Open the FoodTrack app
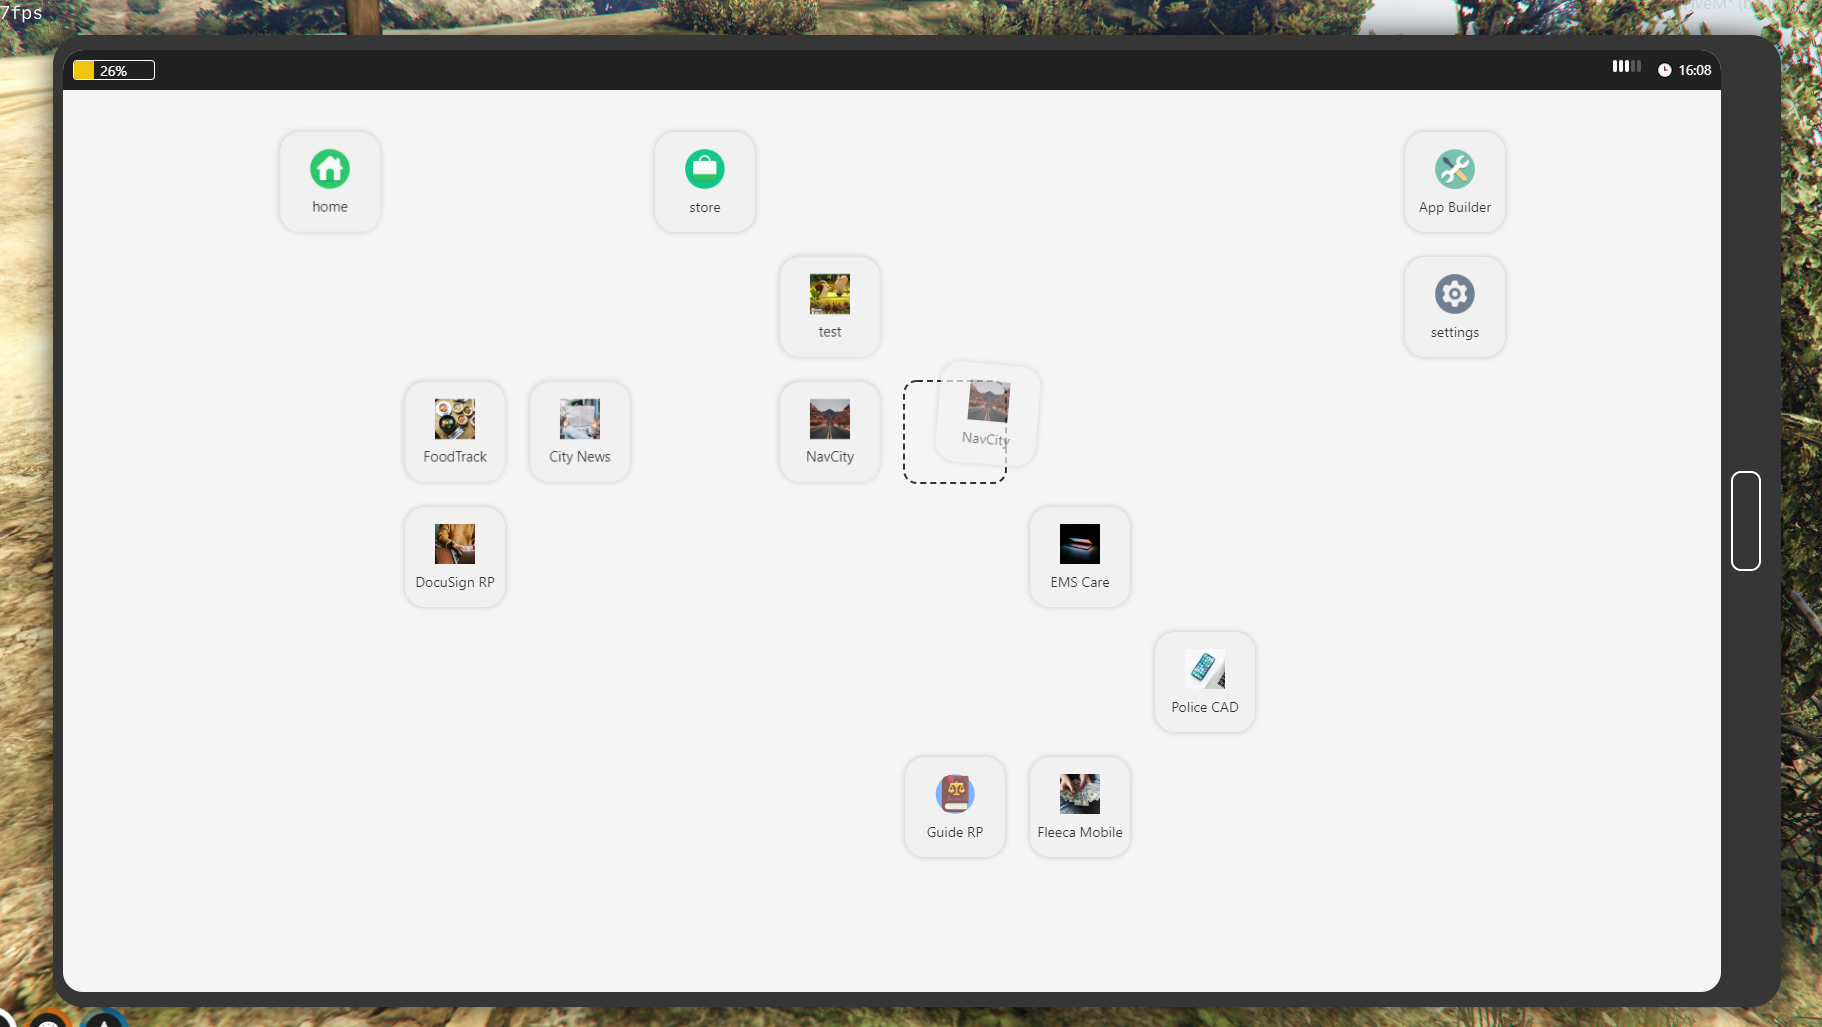 455,432
